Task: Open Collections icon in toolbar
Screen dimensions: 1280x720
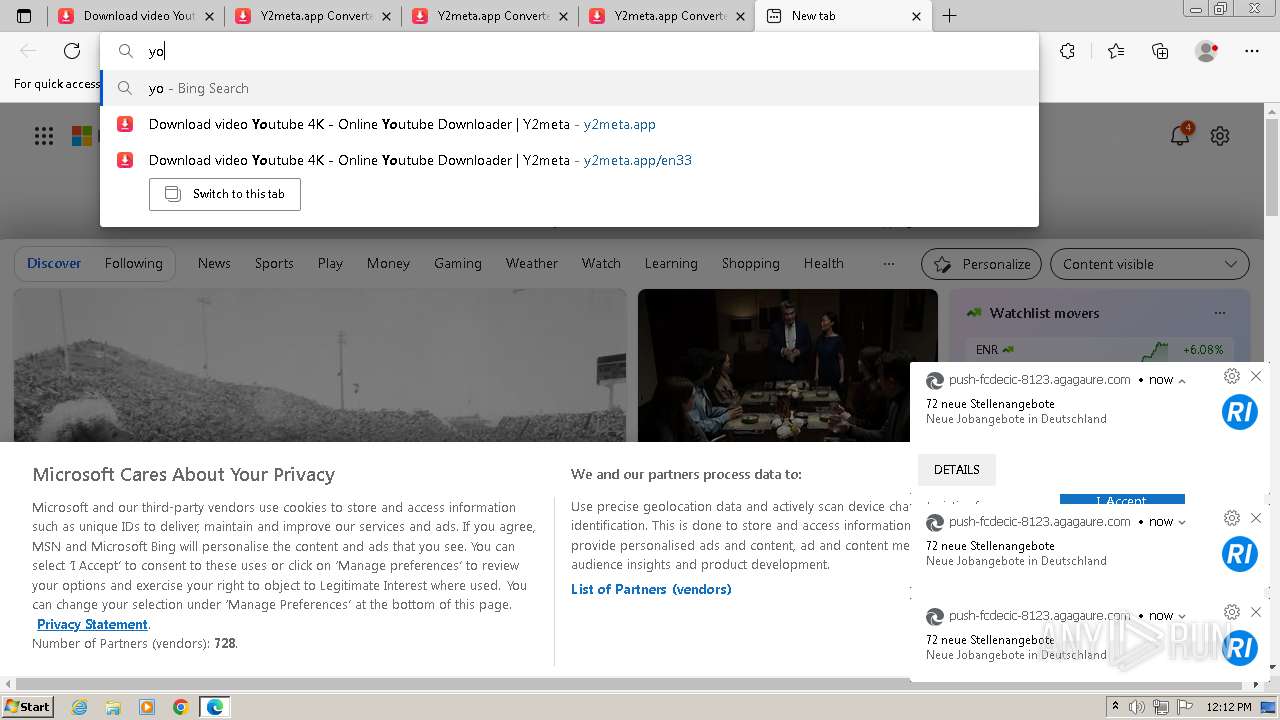Action: pos(1160,51)
